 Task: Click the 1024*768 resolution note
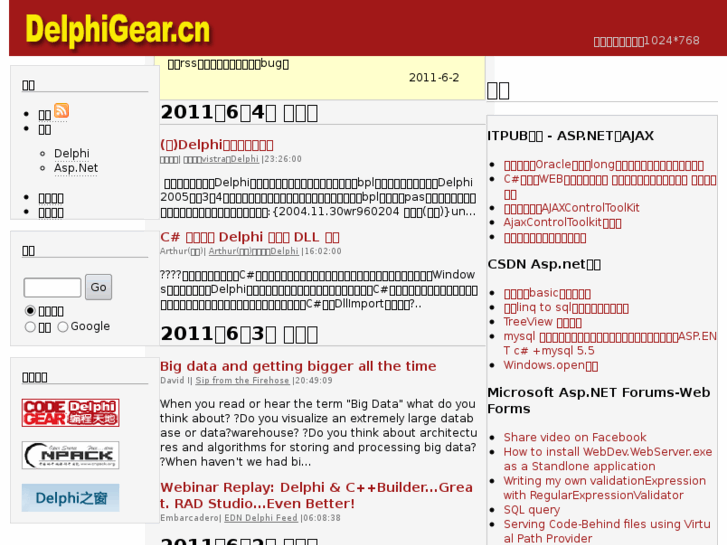[x=646, y=41]
